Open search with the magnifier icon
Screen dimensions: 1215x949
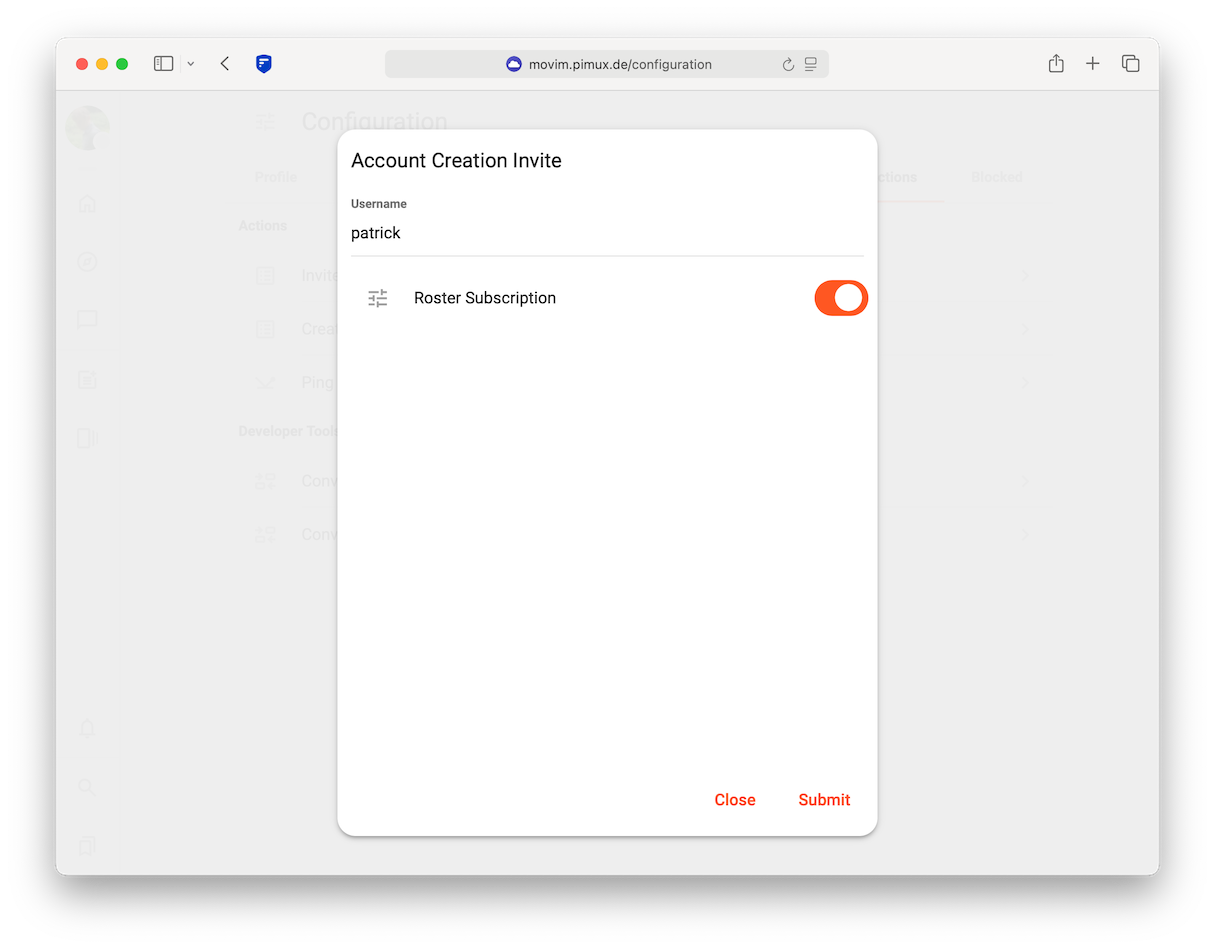[x=87, y=787]
